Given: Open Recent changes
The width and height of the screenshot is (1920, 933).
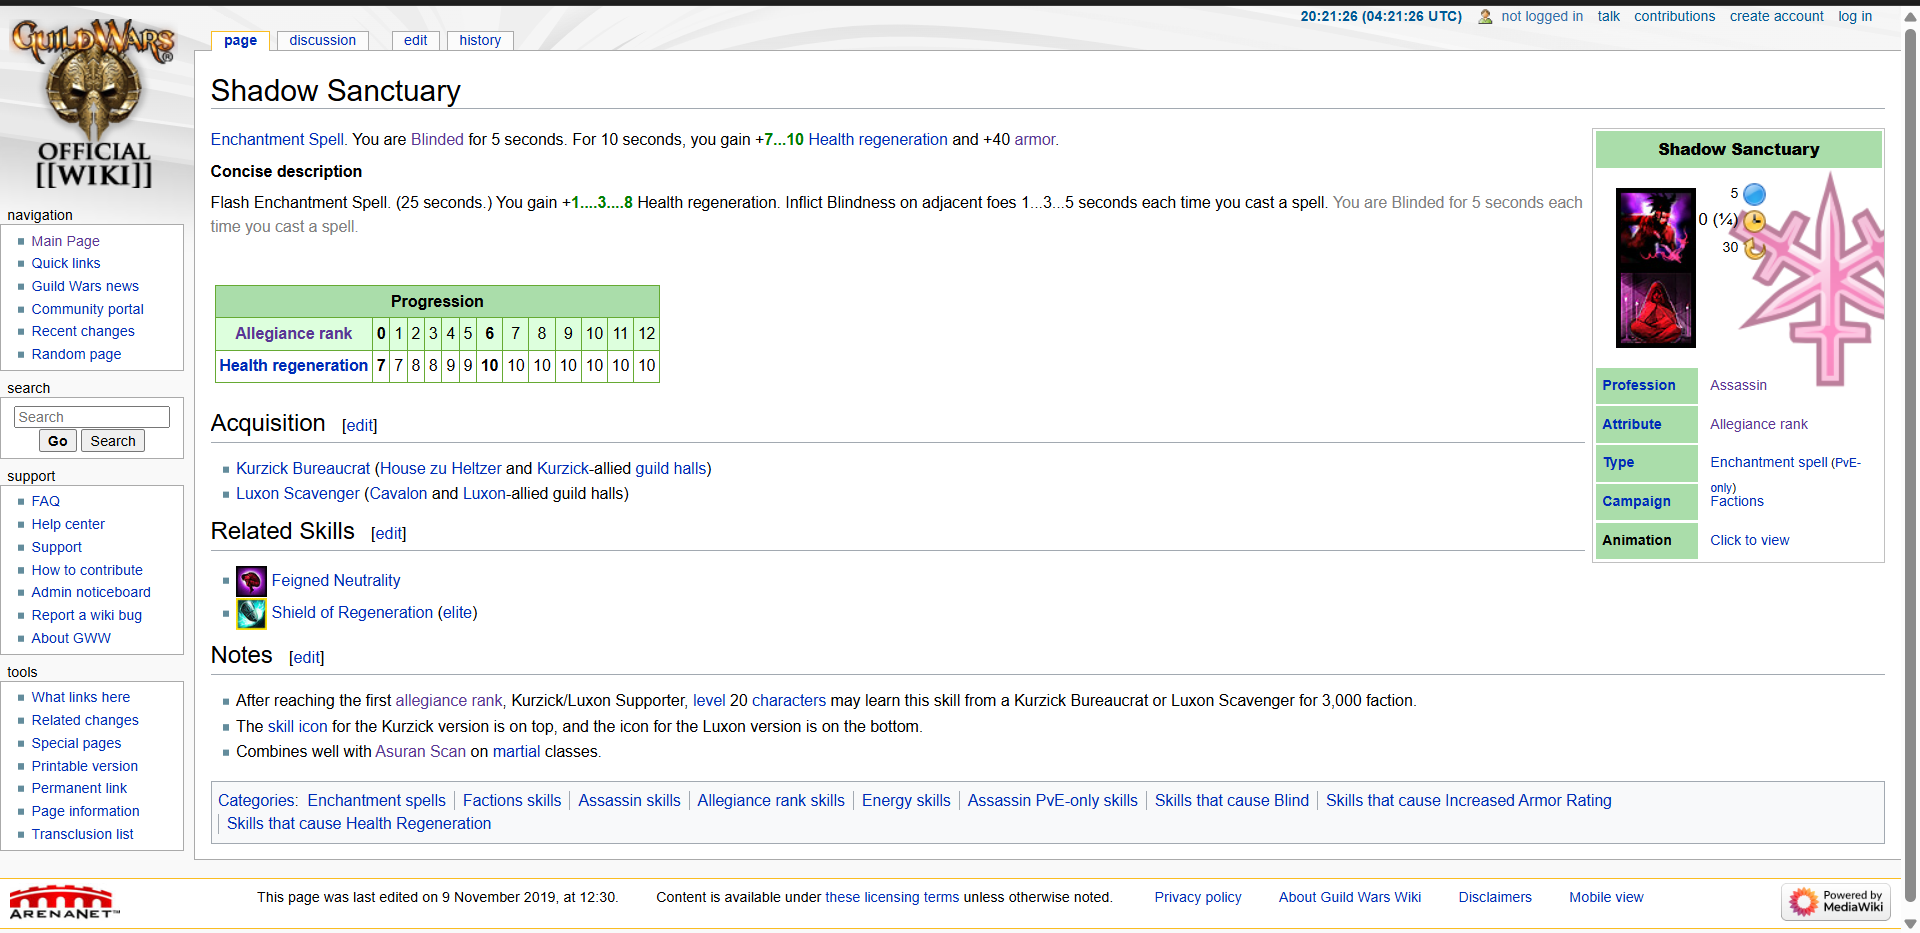Looking at the screenshot, I should tap(83, 331).
